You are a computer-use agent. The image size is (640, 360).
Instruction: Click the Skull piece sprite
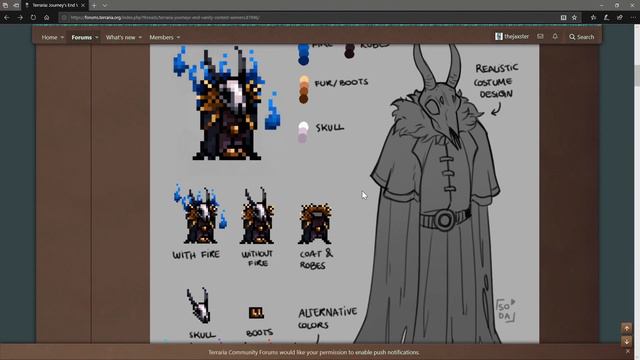199,306
